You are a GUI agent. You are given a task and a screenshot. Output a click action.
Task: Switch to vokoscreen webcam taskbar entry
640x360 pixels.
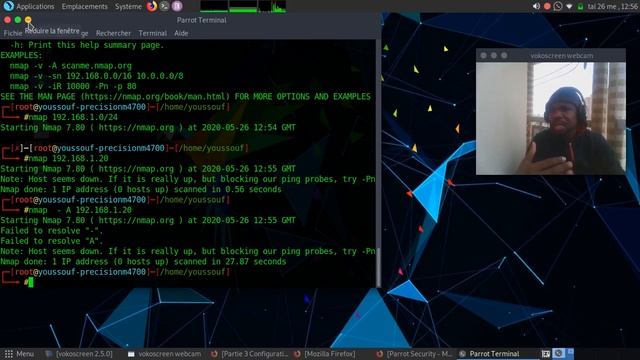[164, 354]
